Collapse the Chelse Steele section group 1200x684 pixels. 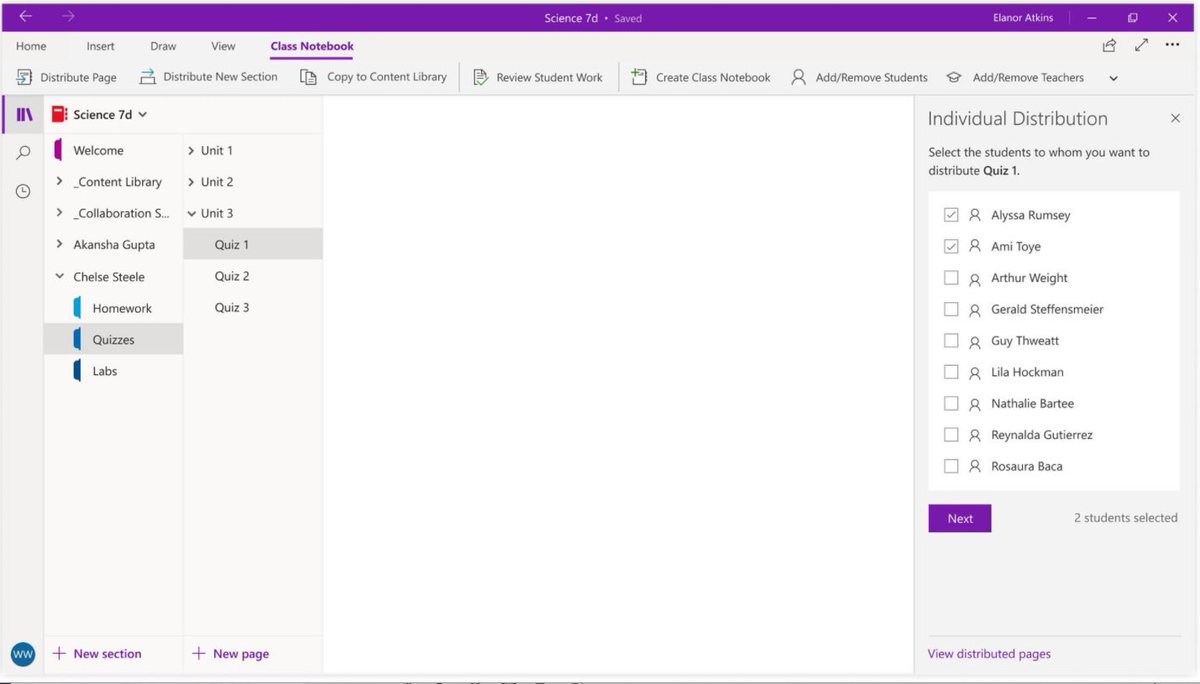(x=59, y=277)
